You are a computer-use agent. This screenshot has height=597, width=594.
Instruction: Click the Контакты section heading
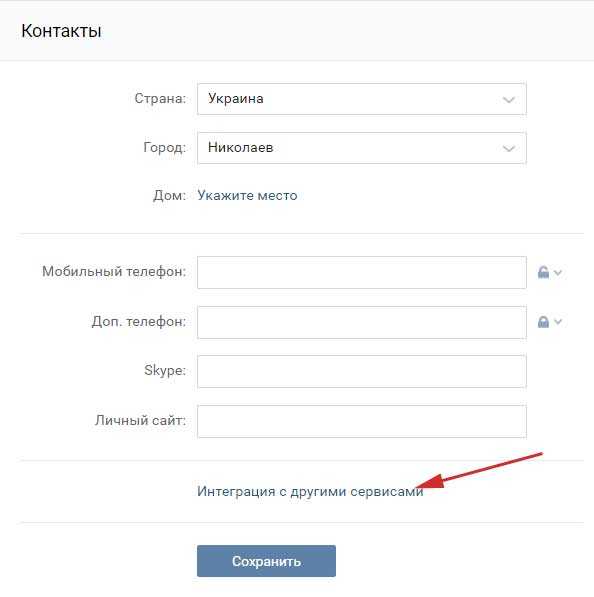point(61,31)
